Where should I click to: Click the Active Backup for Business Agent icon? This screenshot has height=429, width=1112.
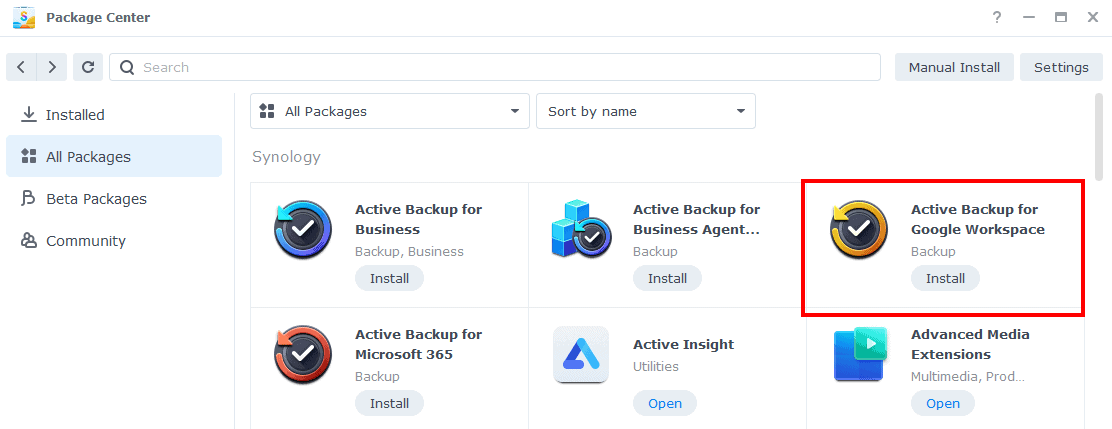tap(581, 229)
